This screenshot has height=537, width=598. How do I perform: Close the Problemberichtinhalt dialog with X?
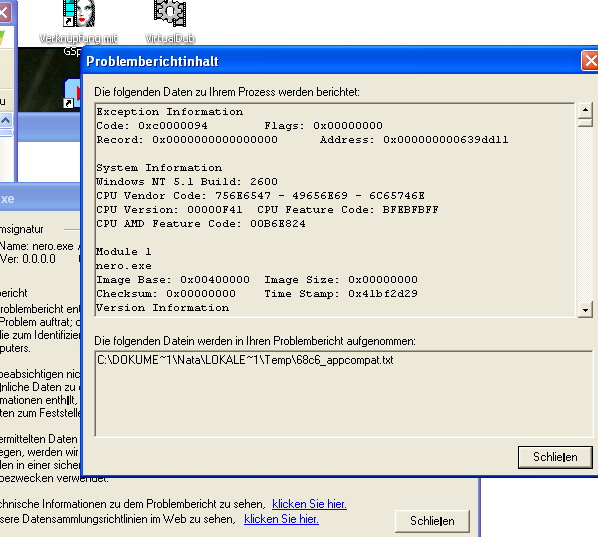[590, 61]
